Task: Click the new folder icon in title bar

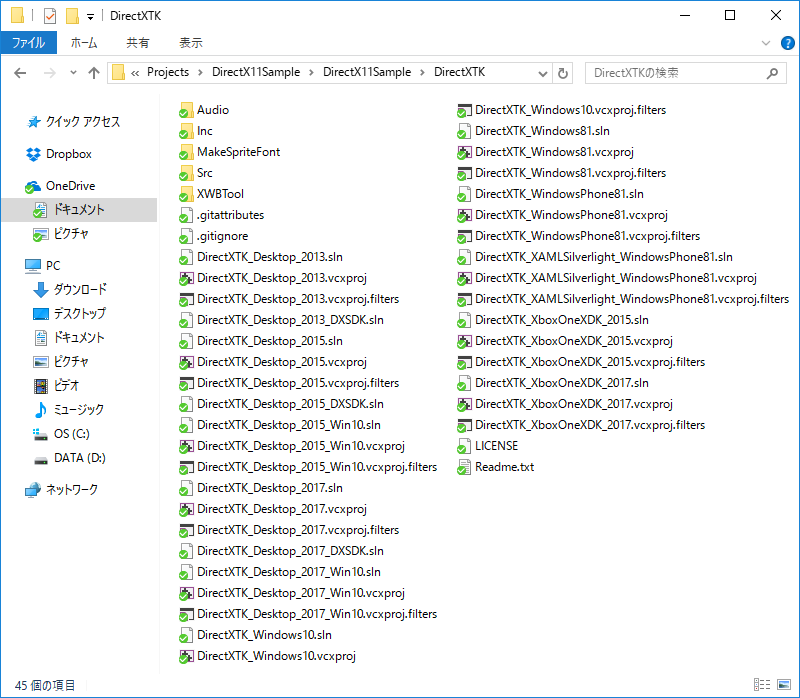Action: pyautogui.click(x=72, y=16)
